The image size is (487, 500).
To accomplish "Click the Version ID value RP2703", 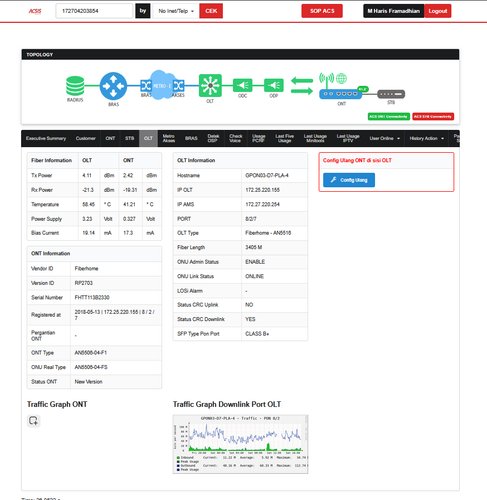I will click(x=84, y=283).
